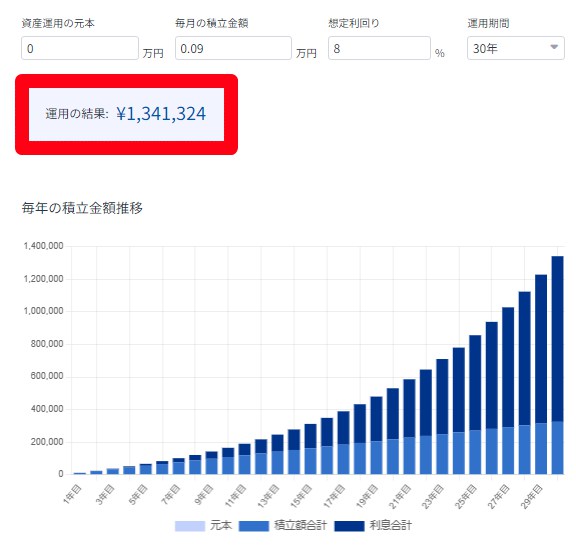Click the 1,000,000 axis label
The width and height of the screenshot is (576, 545).
[x=43, y=311]
